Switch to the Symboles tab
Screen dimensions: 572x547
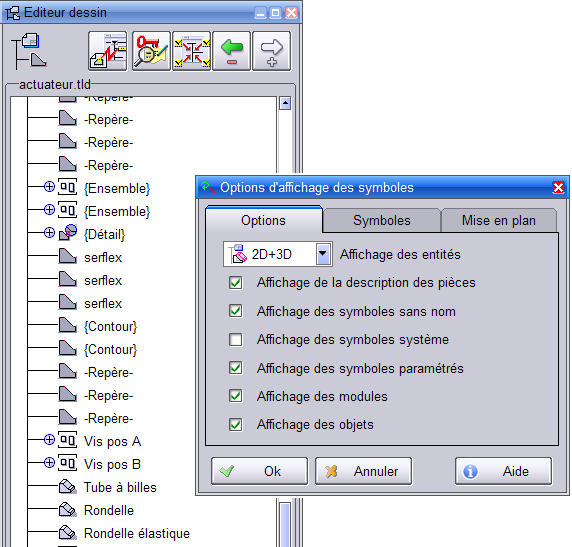tap(382, 220)
